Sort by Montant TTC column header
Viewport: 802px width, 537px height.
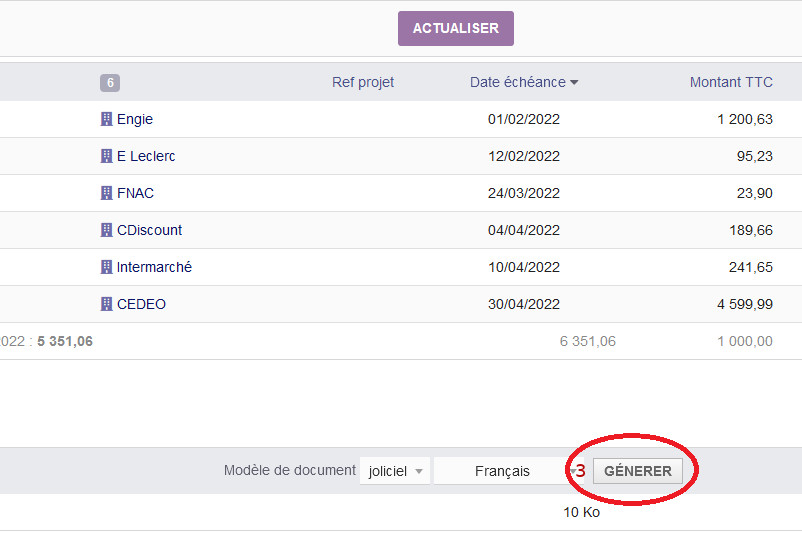(x=731, y=82)
